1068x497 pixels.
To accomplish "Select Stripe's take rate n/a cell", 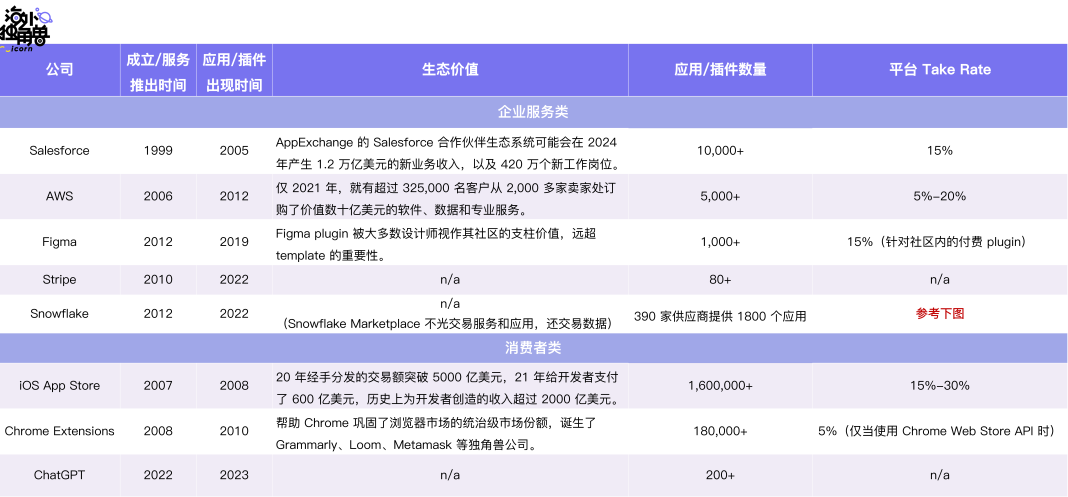I will (x=939, y=280).
